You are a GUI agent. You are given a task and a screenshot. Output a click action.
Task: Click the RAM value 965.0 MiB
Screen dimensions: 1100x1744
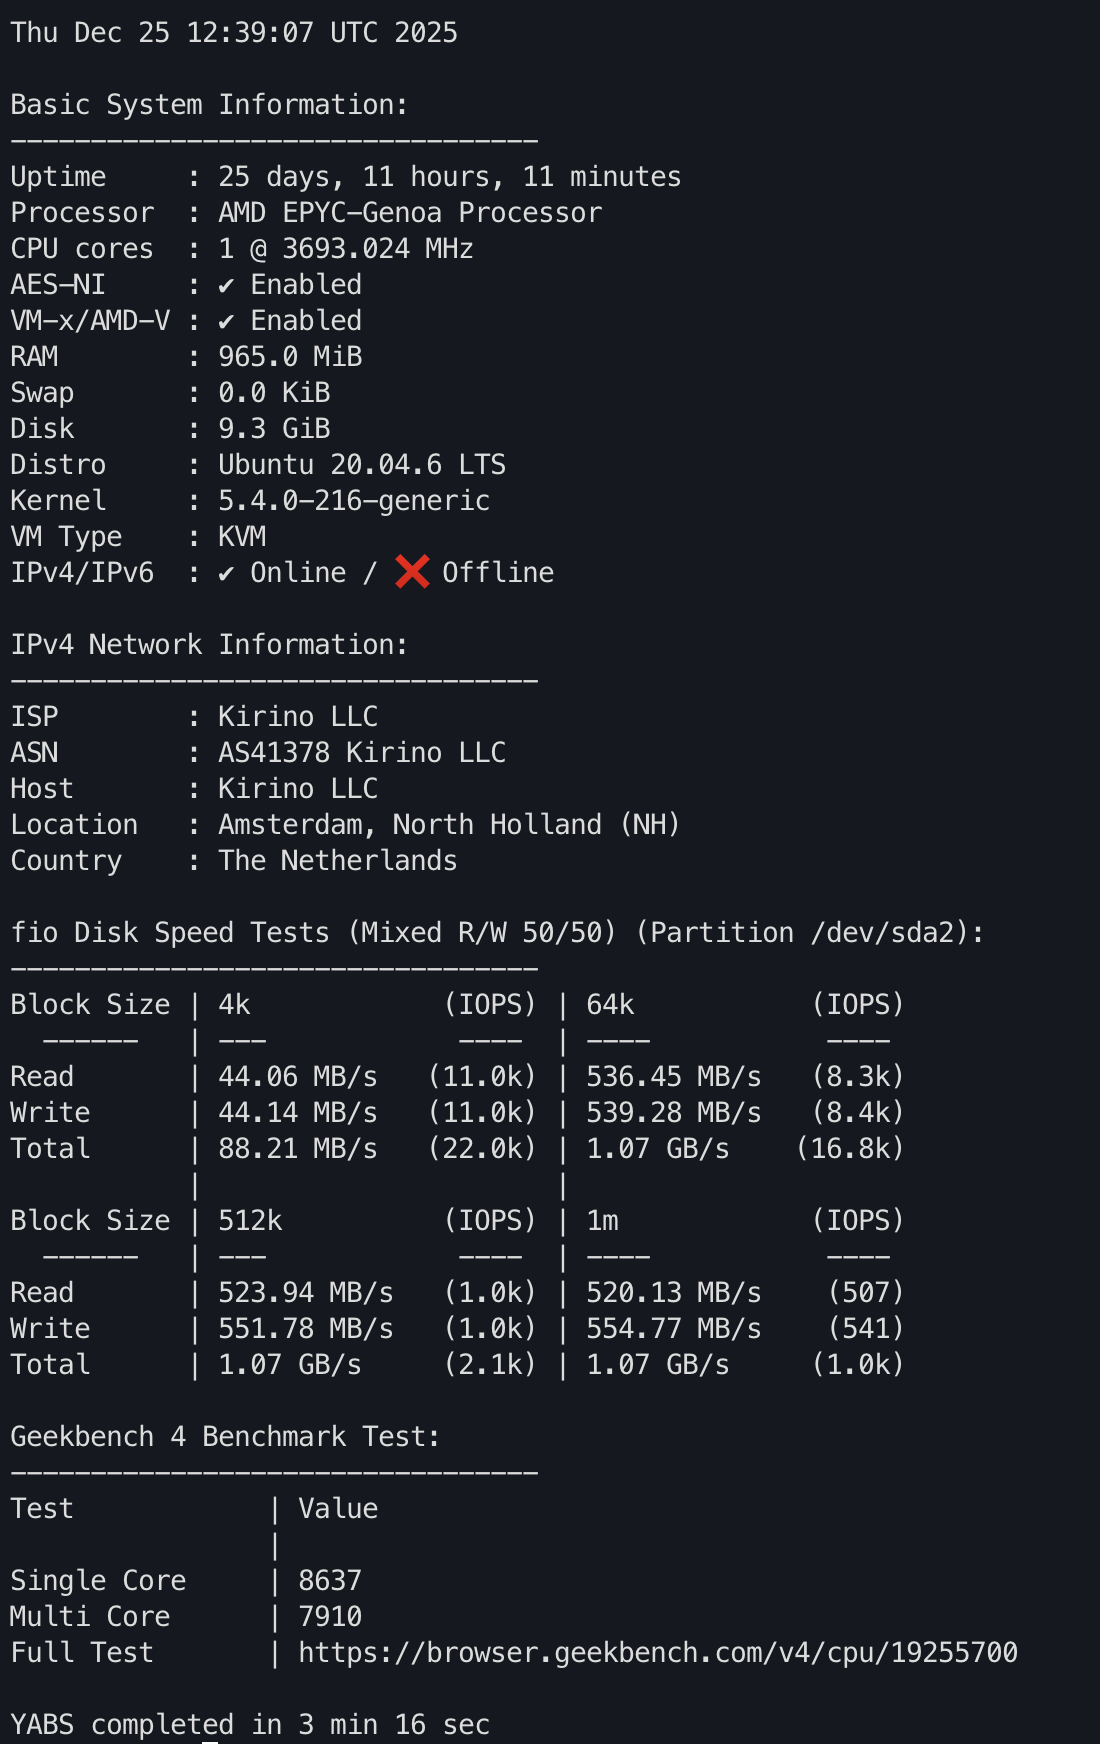289,356
